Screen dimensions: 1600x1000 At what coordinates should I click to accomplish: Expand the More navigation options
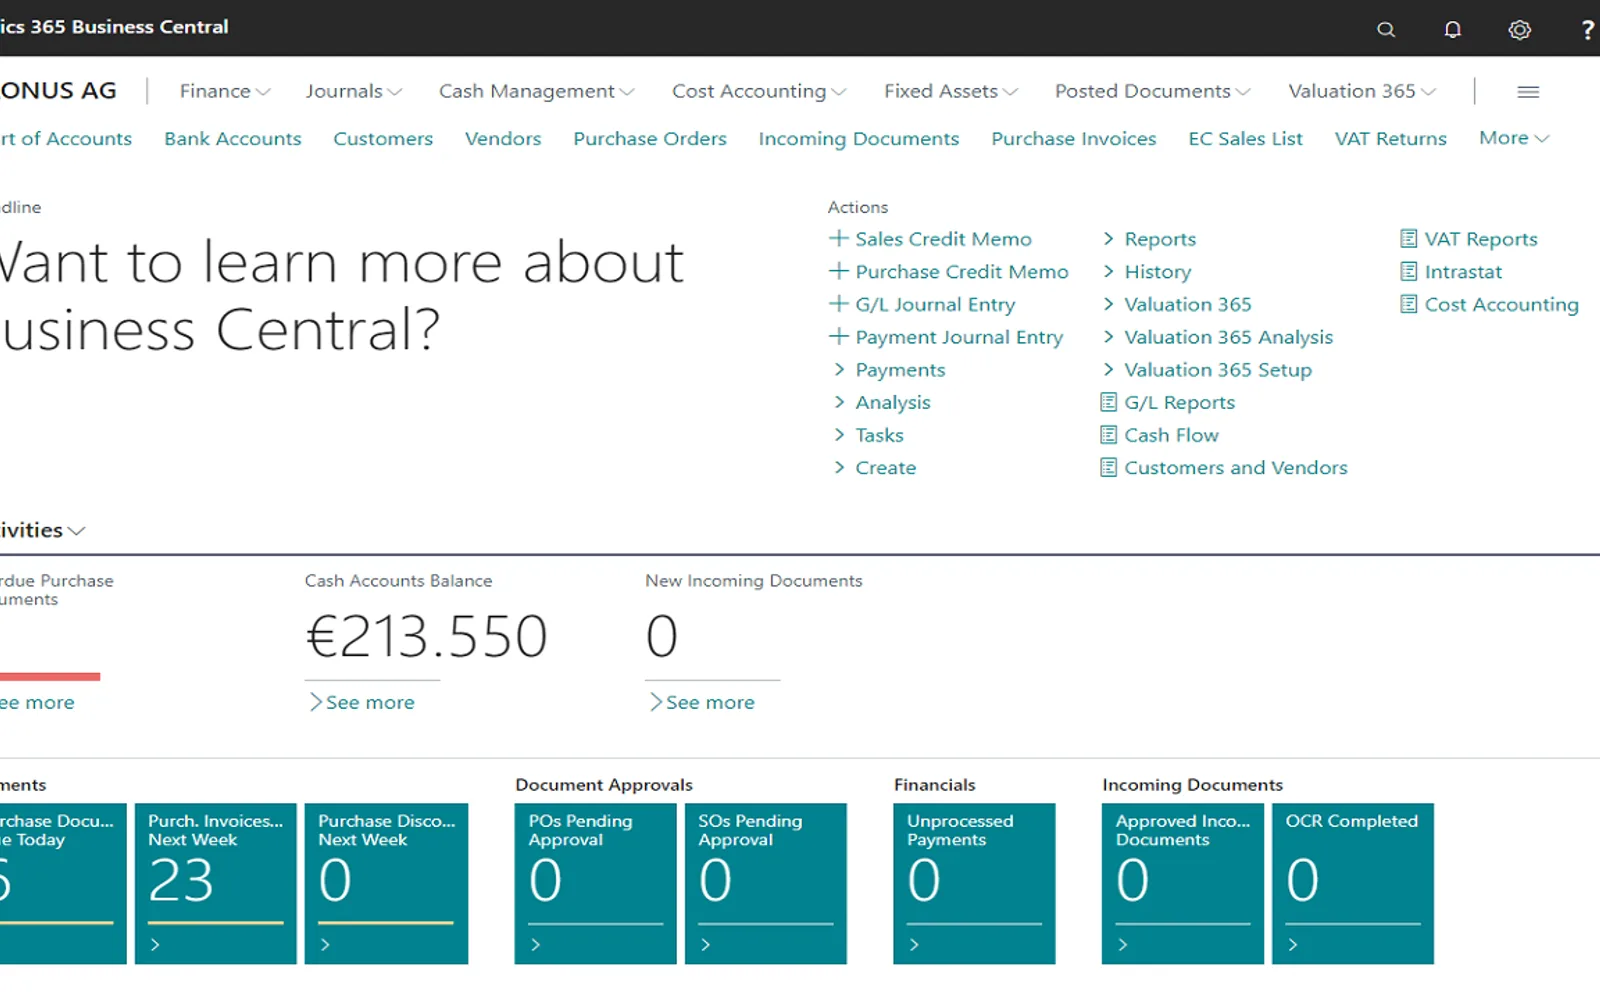1514,138
